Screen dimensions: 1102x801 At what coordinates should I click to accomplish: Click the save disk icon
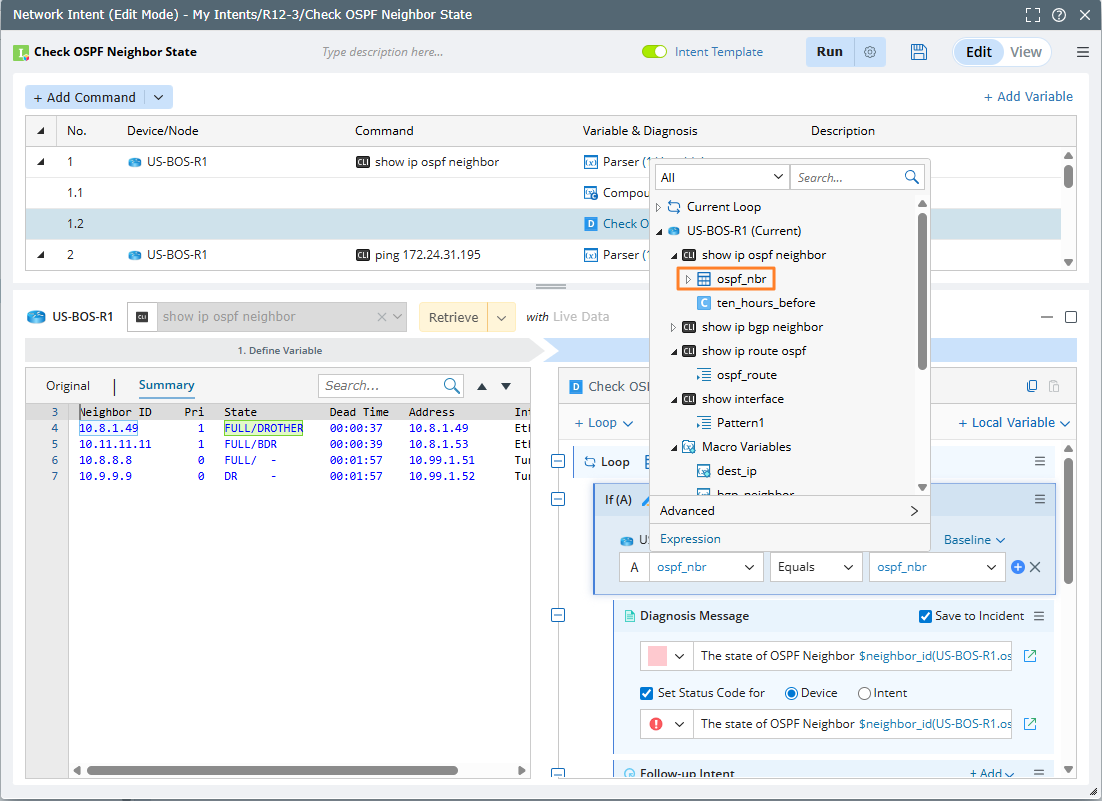(x=919, y=52)
